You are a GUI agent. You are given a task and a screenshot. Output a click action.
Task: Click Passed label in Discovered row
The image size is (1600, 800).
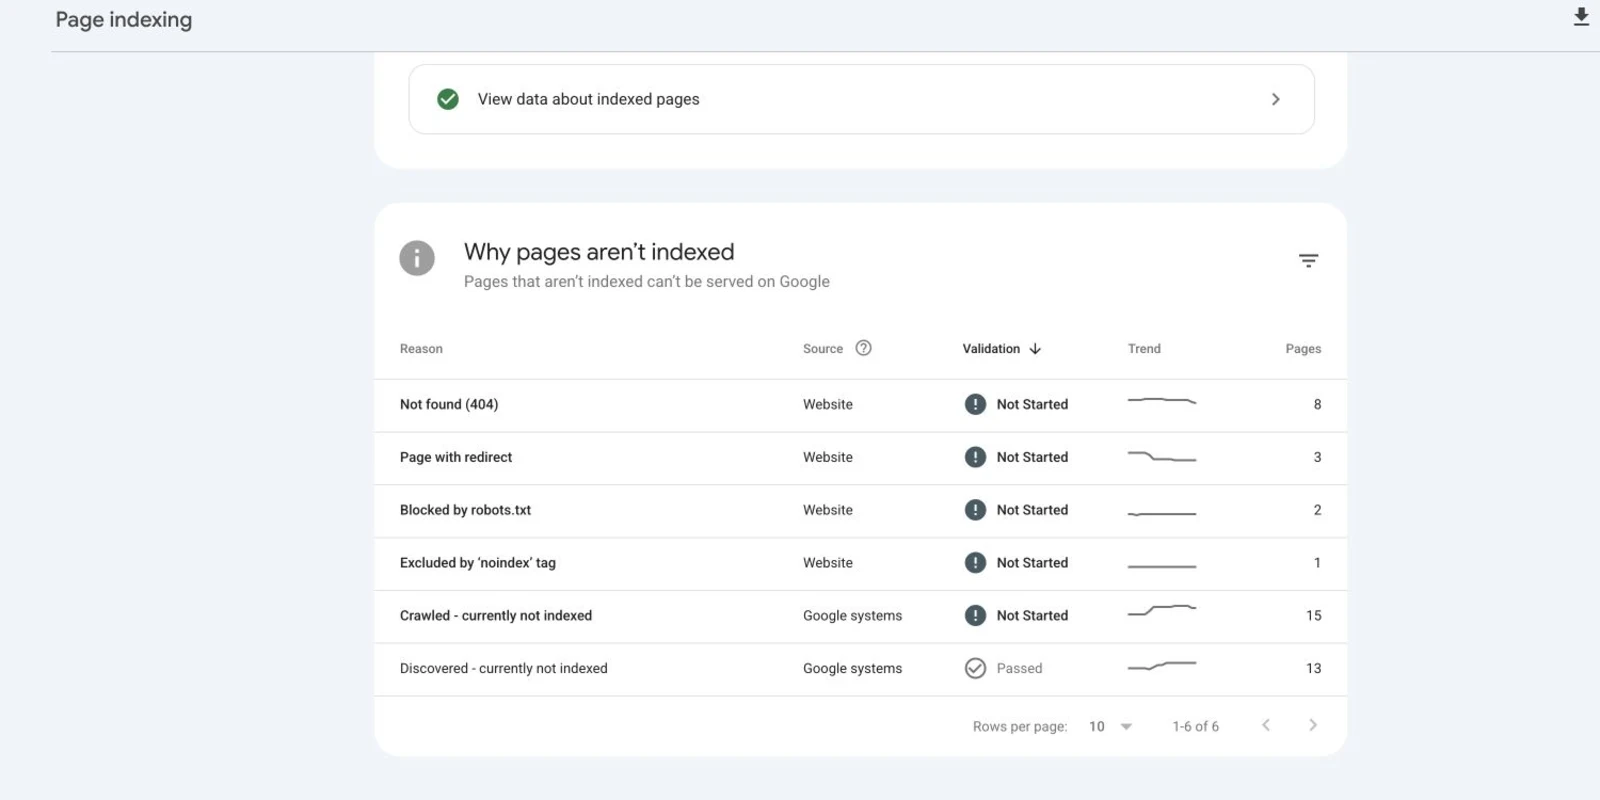[1019, 668]
